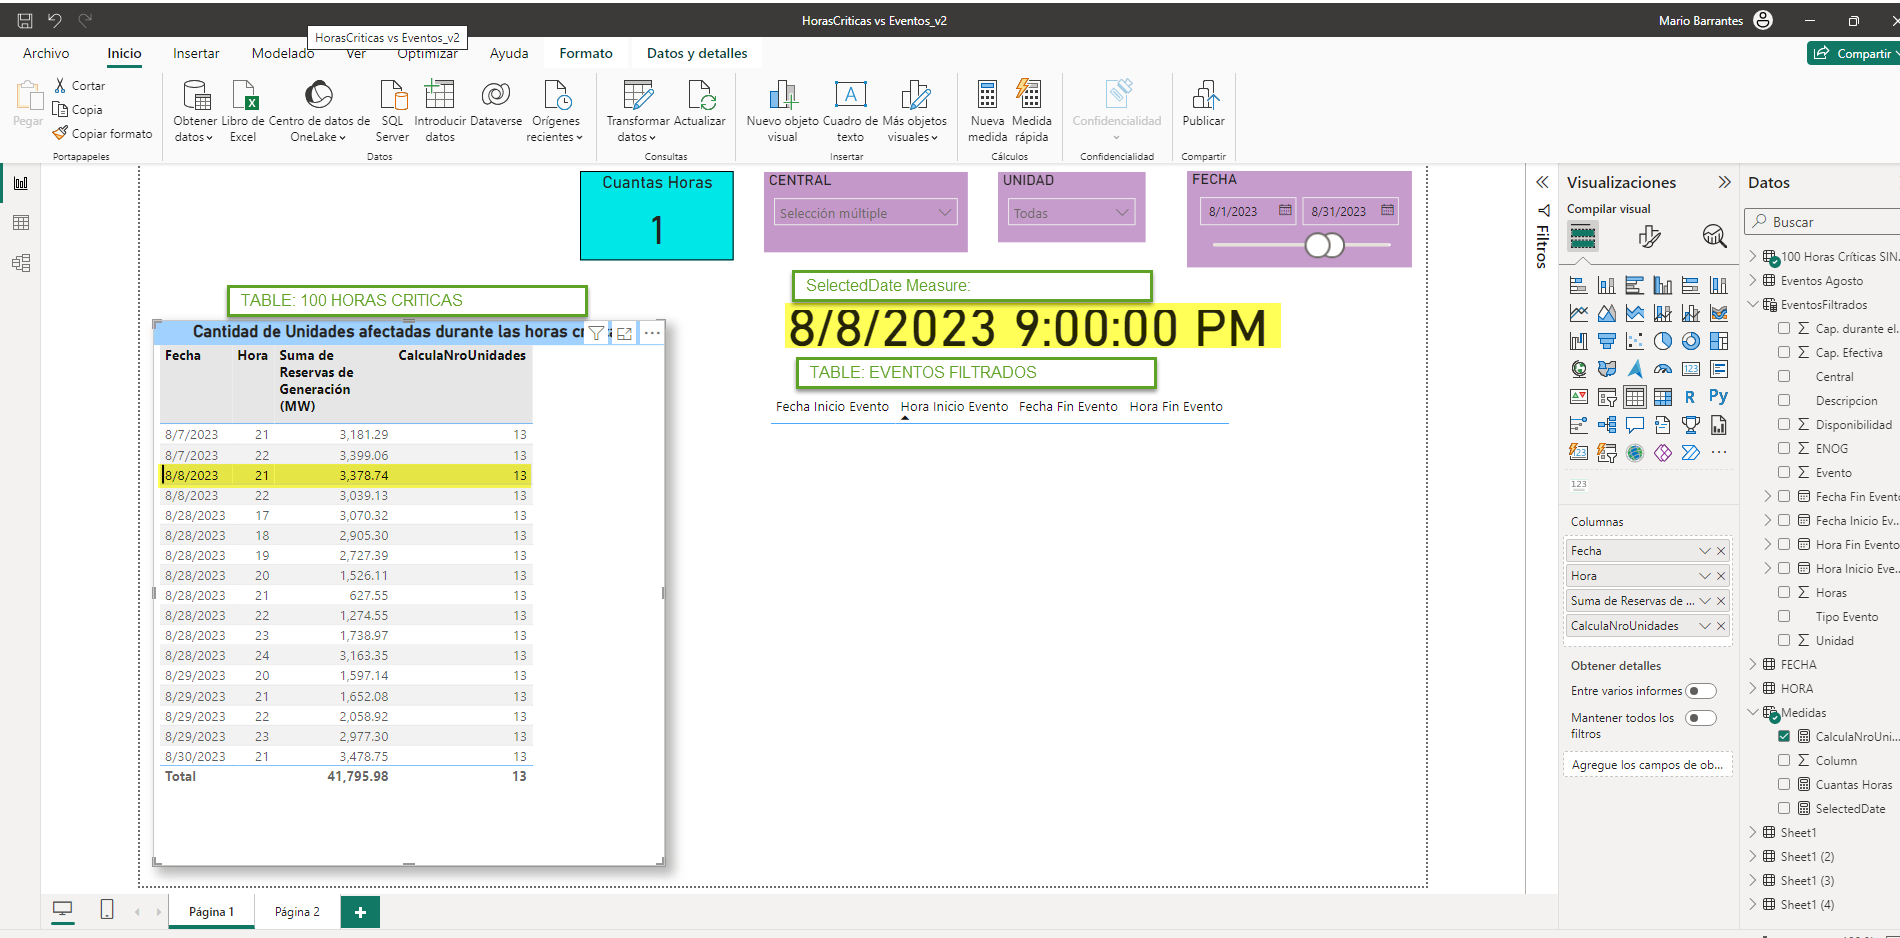Click the start date 8/1/2023 field
Screen dimensions: 1900x938
(x=1247, y=211)
